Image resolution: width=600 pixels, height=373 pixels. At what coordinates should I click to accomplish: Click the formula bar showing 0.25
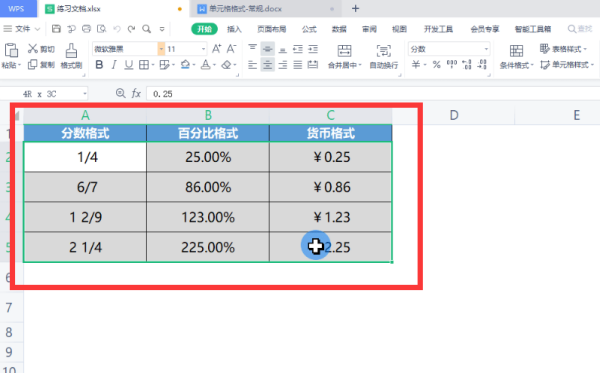click(373, 94)
